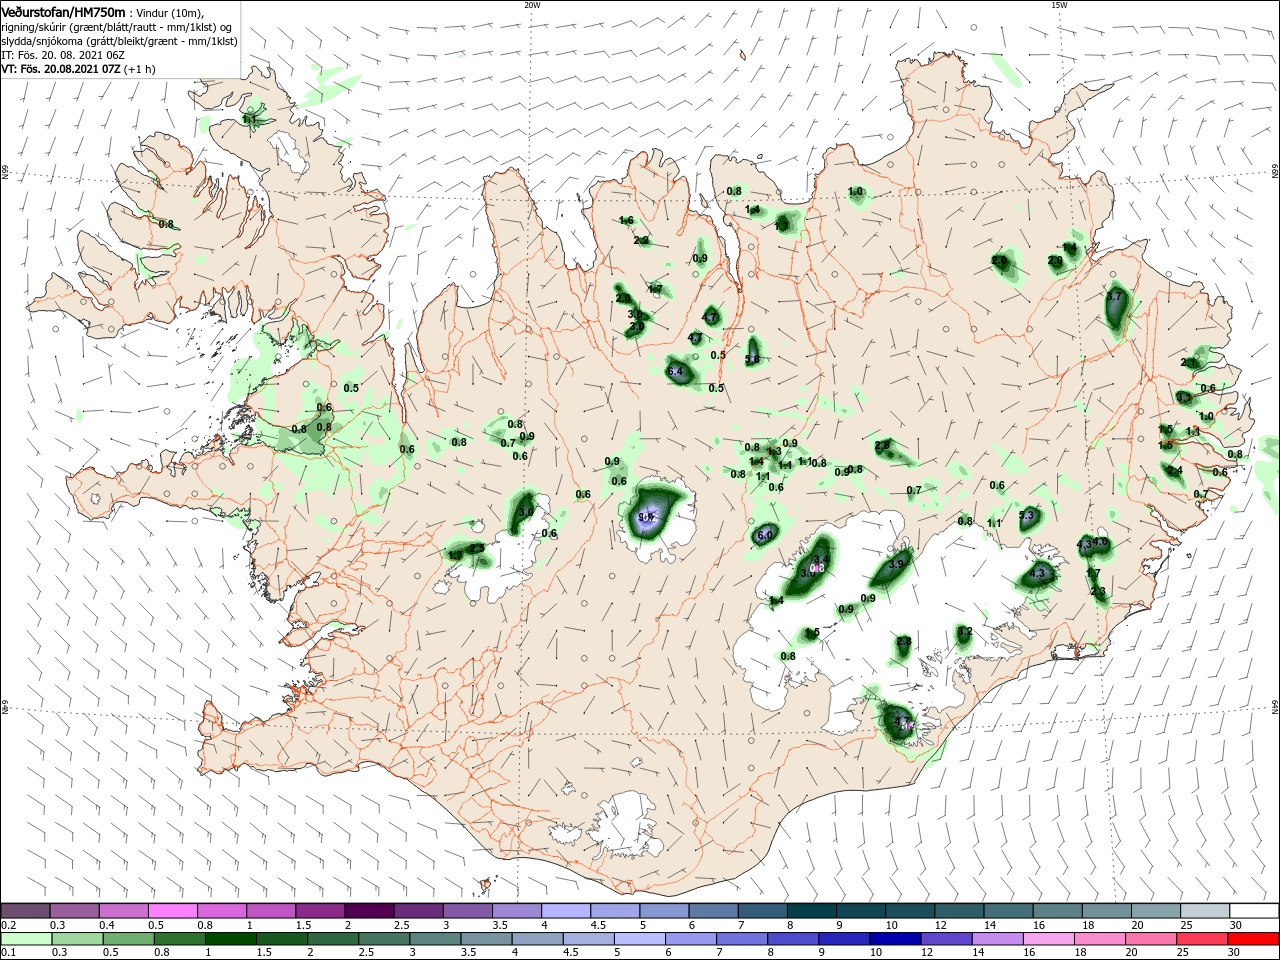
Task: Click the 0.4 legend label
Action: pos(107,925)
